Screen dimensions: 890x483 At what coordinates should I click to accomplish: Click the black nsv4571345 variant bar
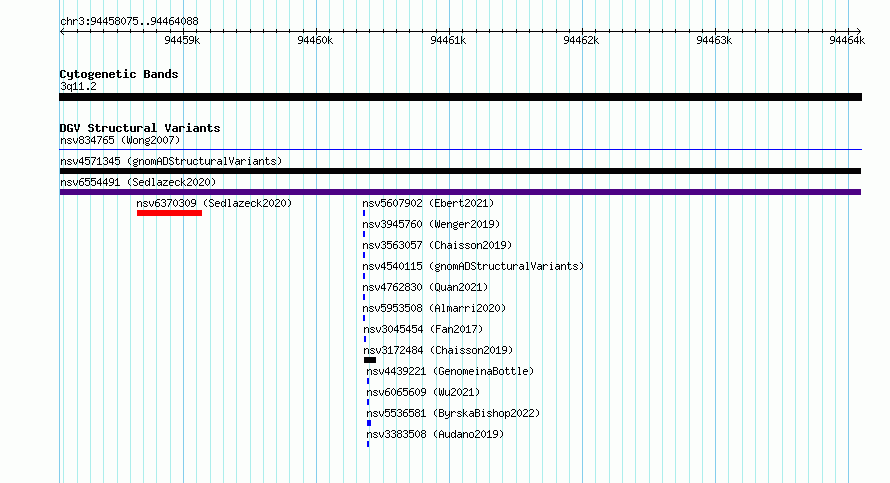click(460, 171)
